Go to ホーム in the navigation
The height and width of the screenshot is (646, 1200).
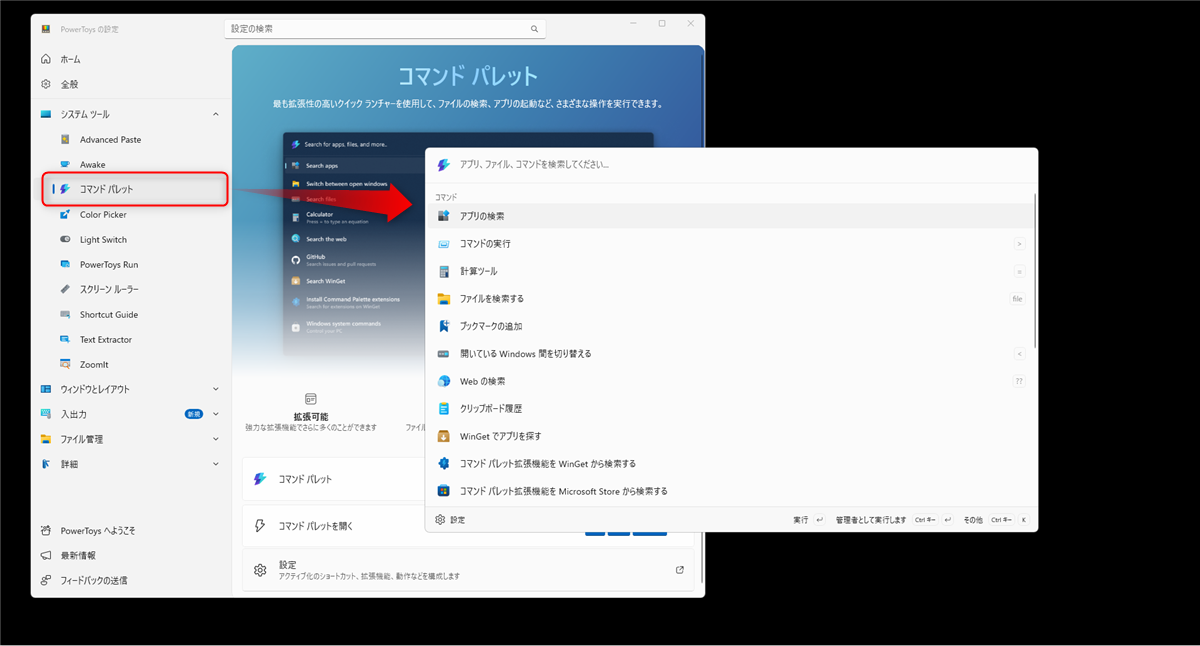point(70,60)
